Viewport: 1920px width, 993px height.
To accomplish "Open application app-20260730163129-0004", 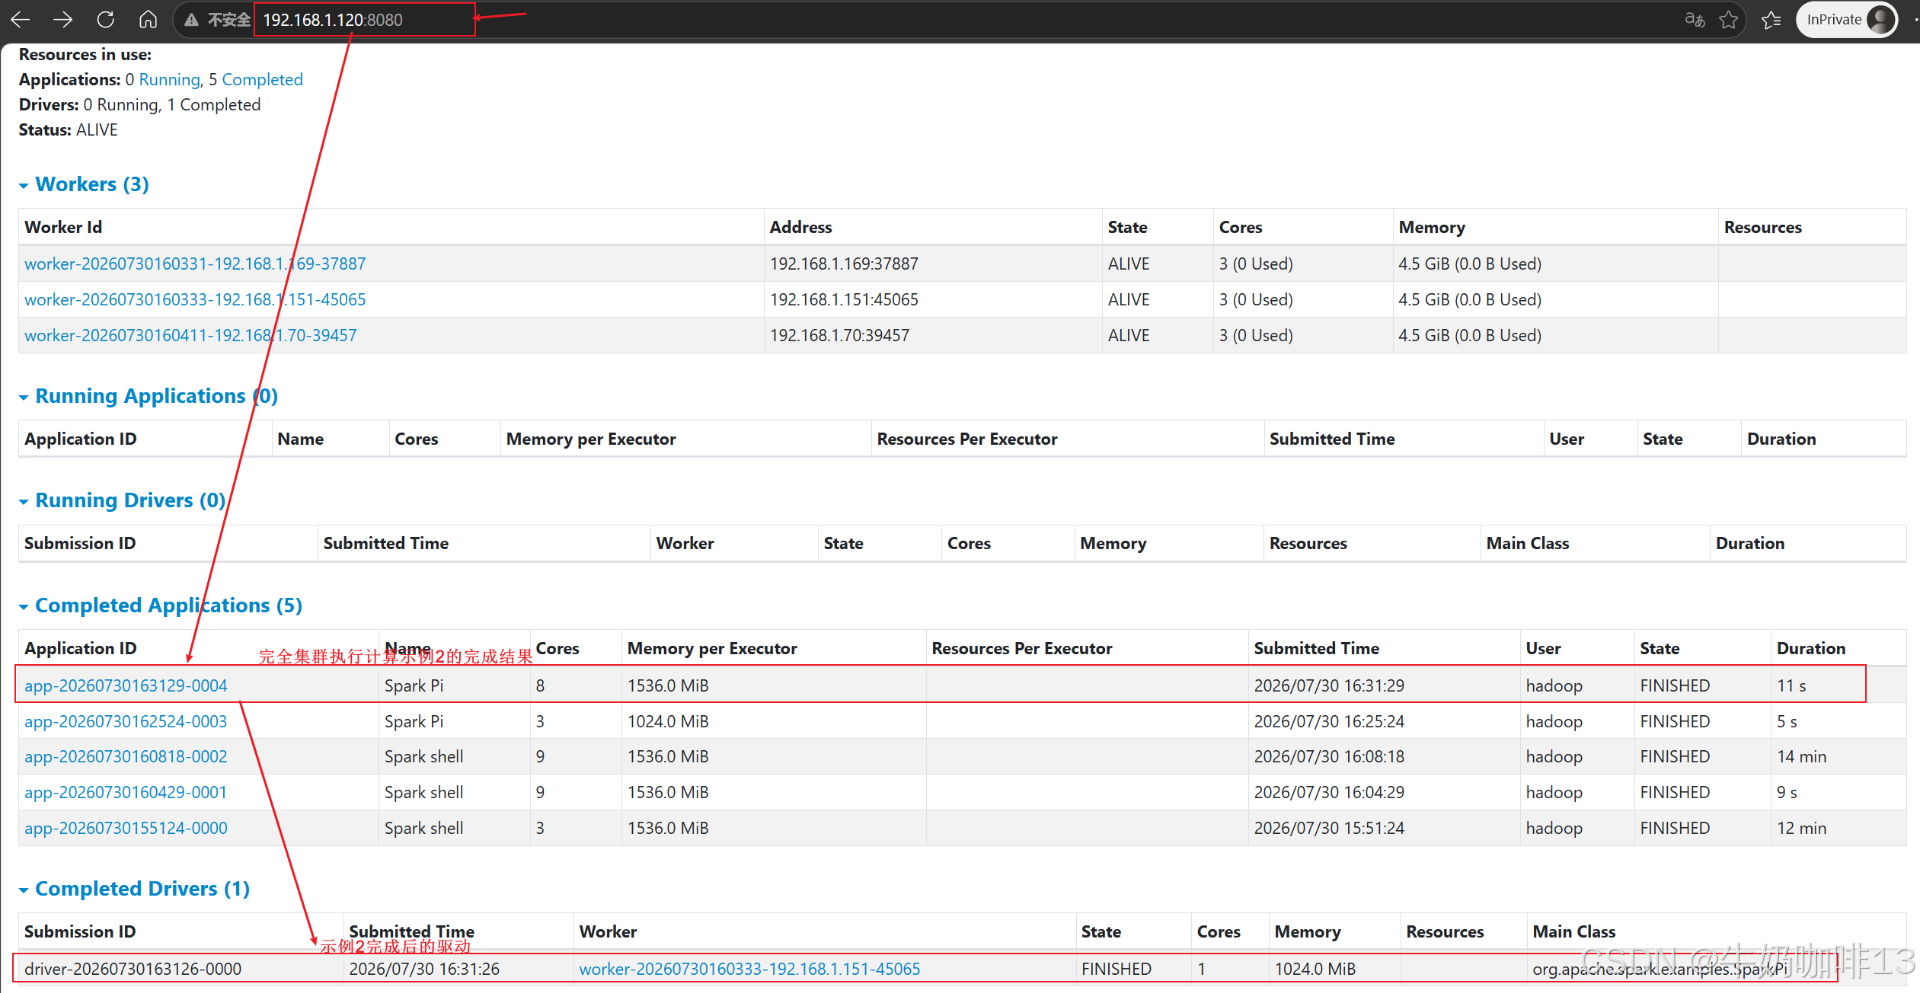I will (126, 686).
